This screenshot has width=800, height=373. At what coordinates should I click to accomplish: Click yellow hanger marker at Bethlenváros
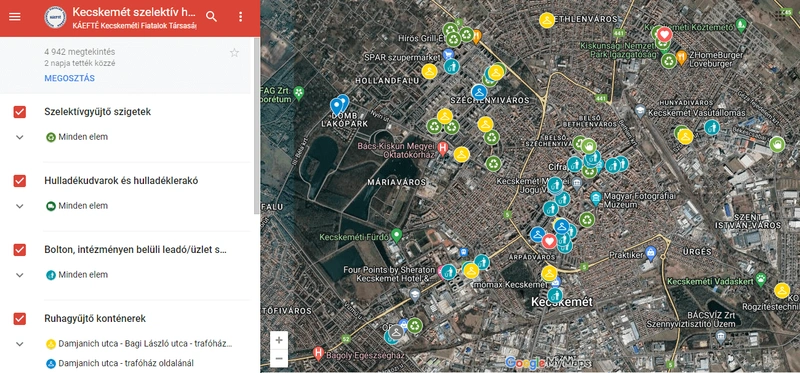click(547, 20)
